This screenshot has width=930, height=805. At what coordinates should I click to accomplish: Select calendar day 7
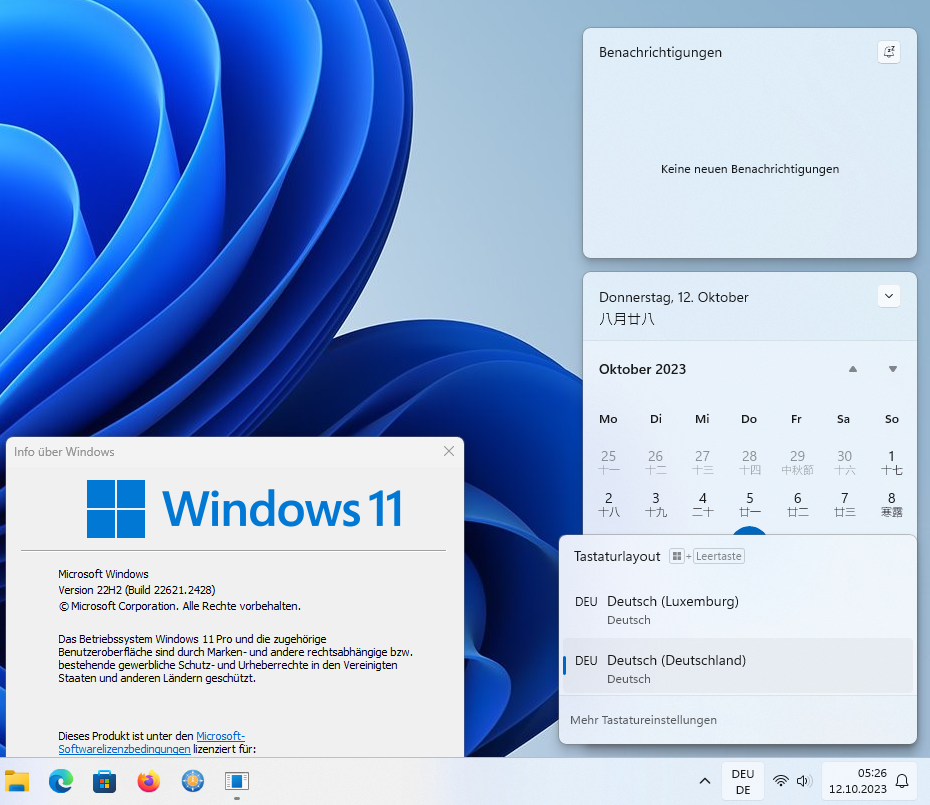click(845, 504)
